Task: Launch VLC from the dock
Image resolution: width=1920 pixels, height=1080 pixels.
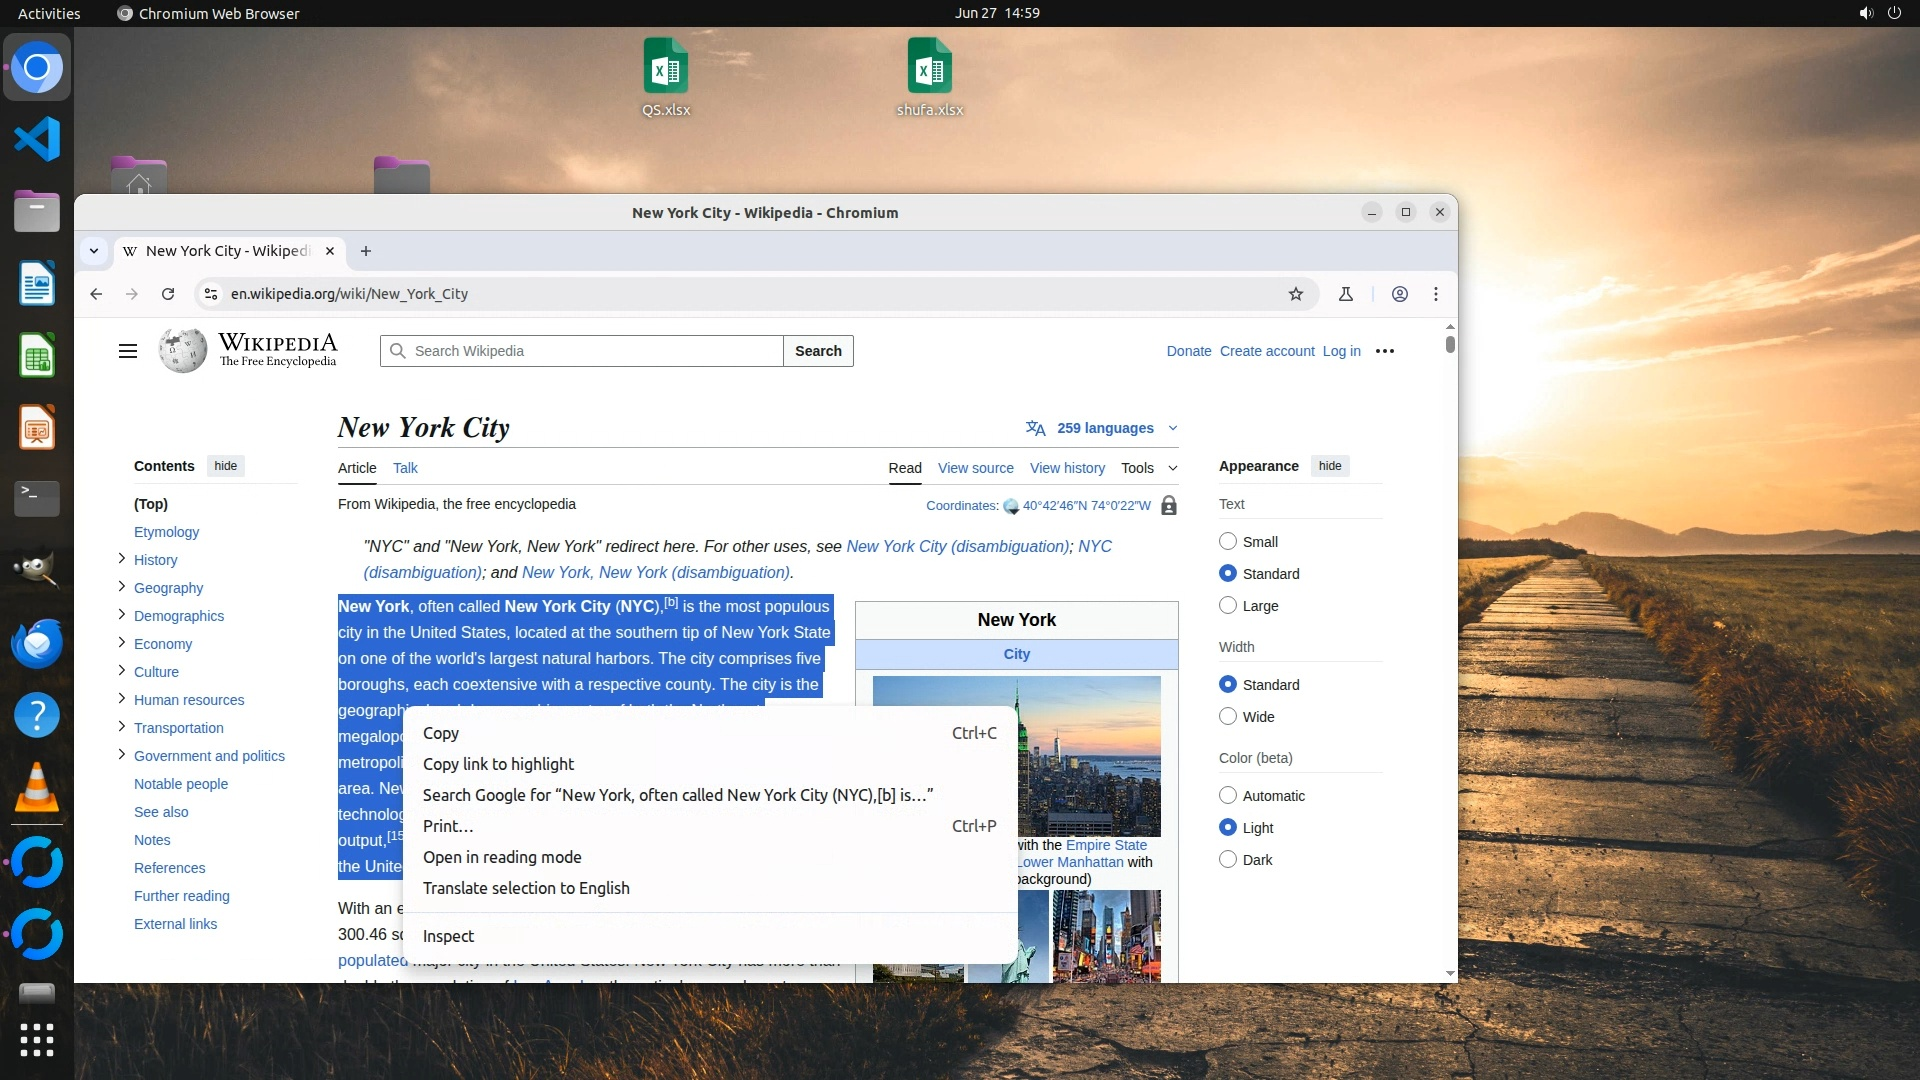Action: 37,787
